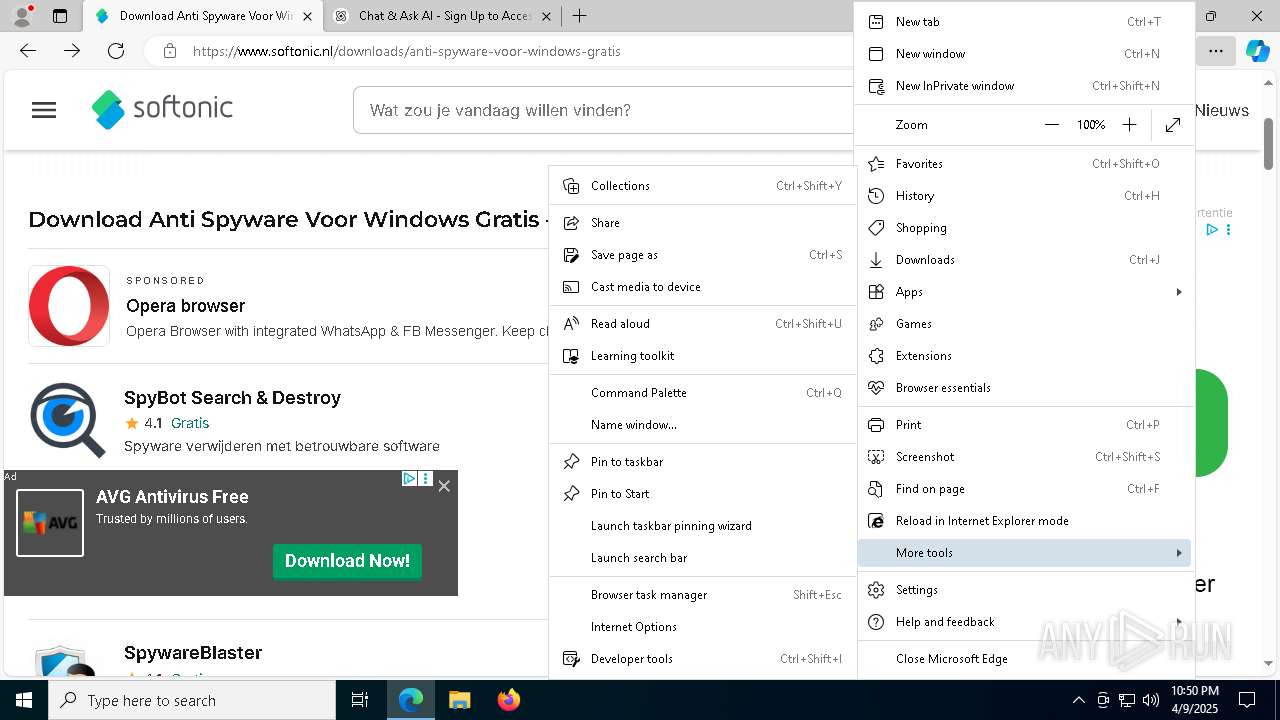Click the Share icon in submenu
Viewport: 1280px width, 720px height.
coord(572,223)
